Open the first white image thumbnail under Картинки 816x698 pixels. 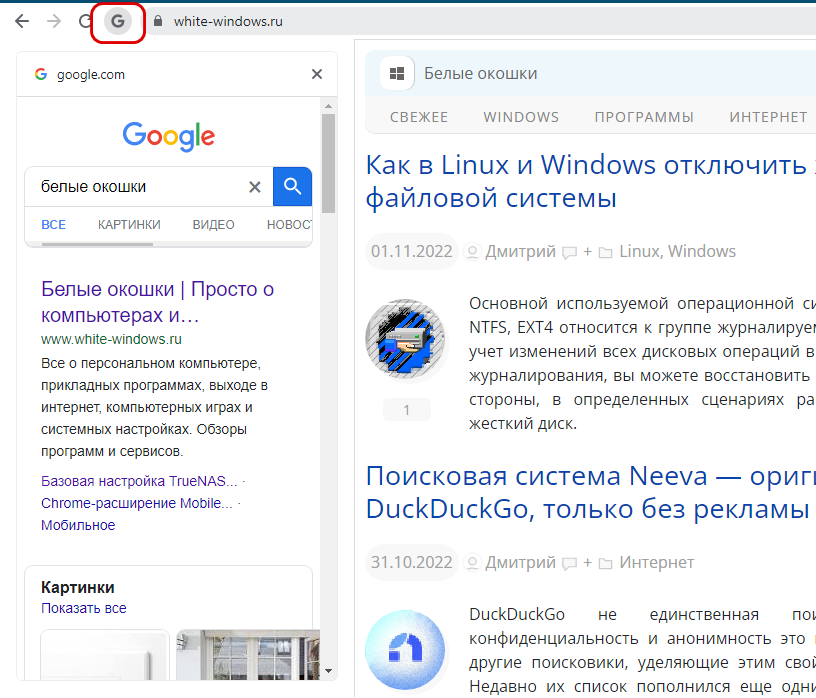point(105,654)
